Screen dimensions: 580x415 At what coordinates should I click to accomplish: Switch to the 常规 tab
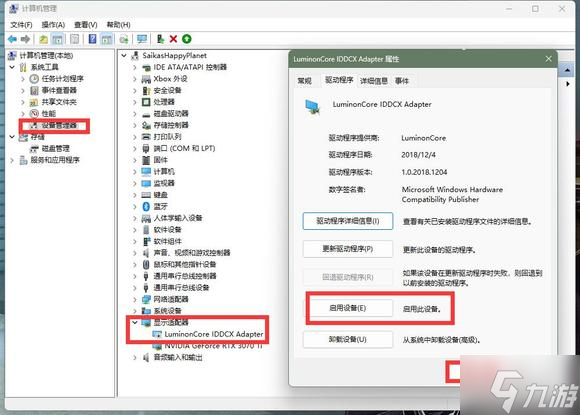305,80
